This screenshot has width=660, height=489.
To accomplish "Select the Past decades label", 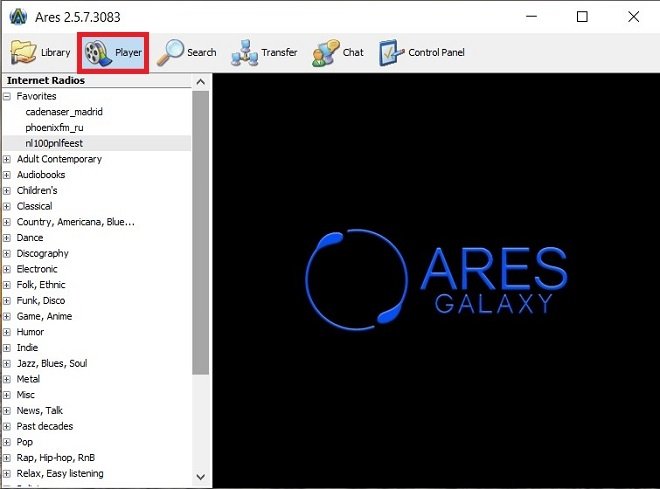I will [x=45, y=426].
